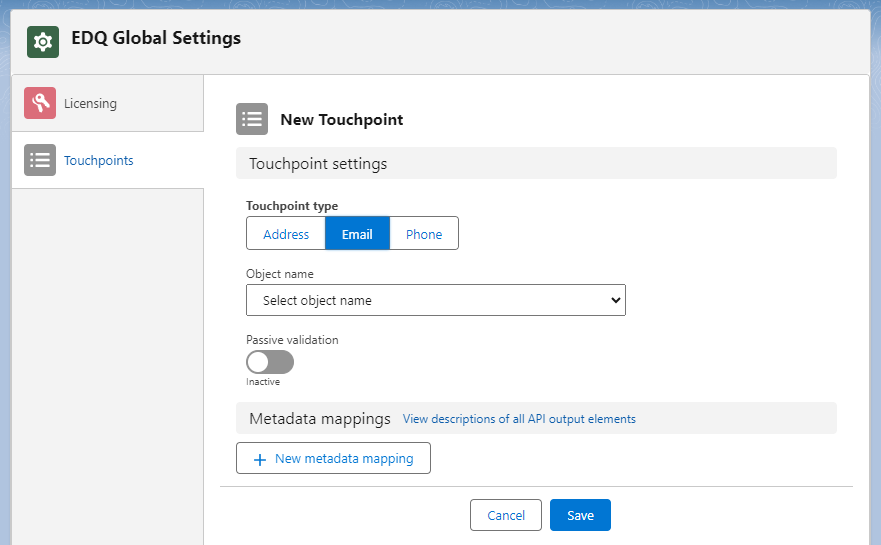Click the EDQ Global Settings gear icon

[x=43, y=42]
